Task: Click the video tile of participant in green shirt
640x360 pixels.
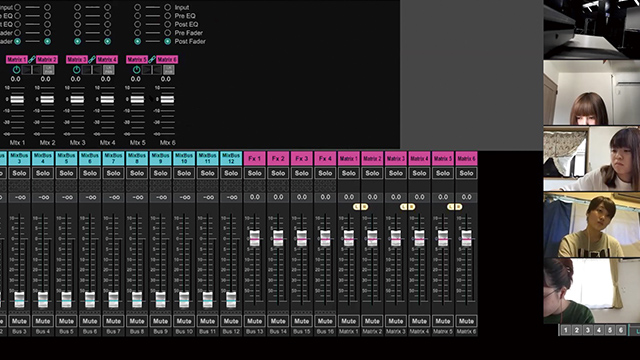Action: coord(592,291)
